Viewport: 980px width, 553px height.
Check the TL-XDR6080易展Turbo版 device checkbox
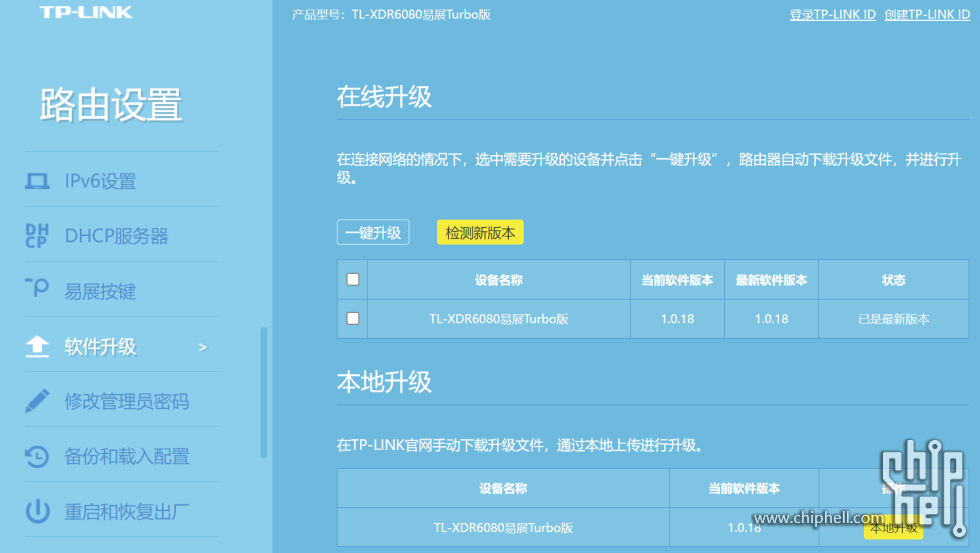(x=353, y=318)
